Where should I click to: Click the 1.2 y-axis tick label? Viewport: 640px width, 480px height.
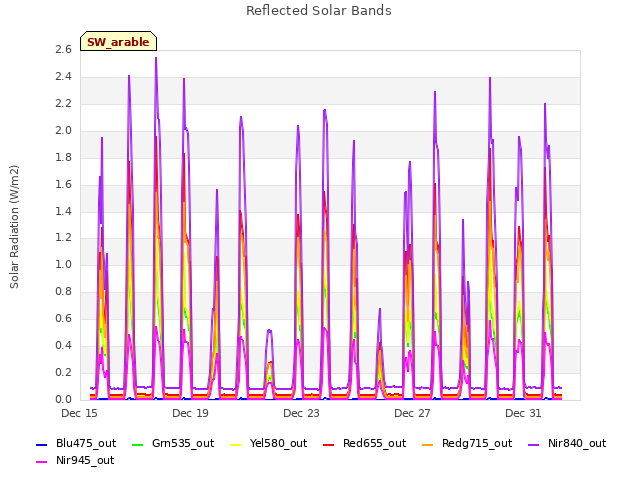click(64, 238)
